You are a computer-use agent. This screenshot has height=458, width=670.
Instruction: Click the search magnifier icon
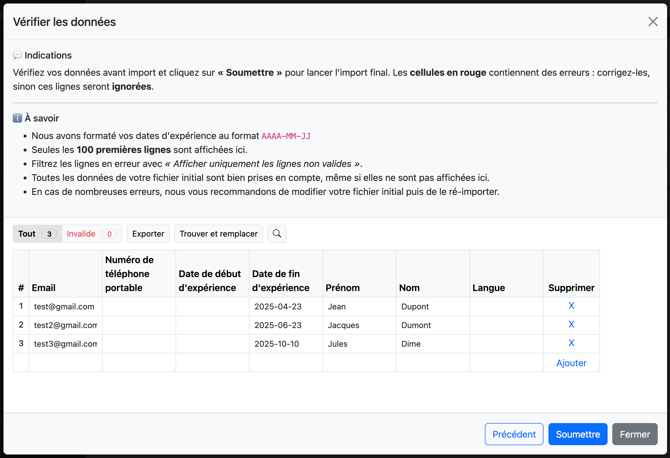coord(277,234)
